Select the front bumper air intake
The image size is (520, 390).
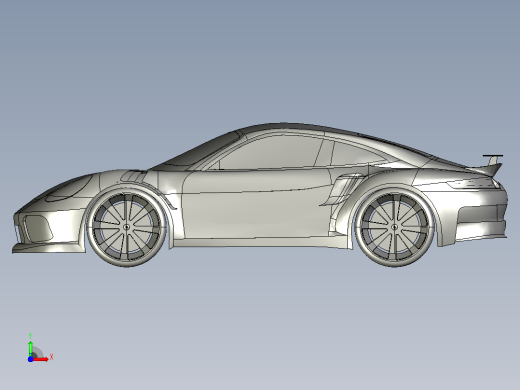(38, 229)
